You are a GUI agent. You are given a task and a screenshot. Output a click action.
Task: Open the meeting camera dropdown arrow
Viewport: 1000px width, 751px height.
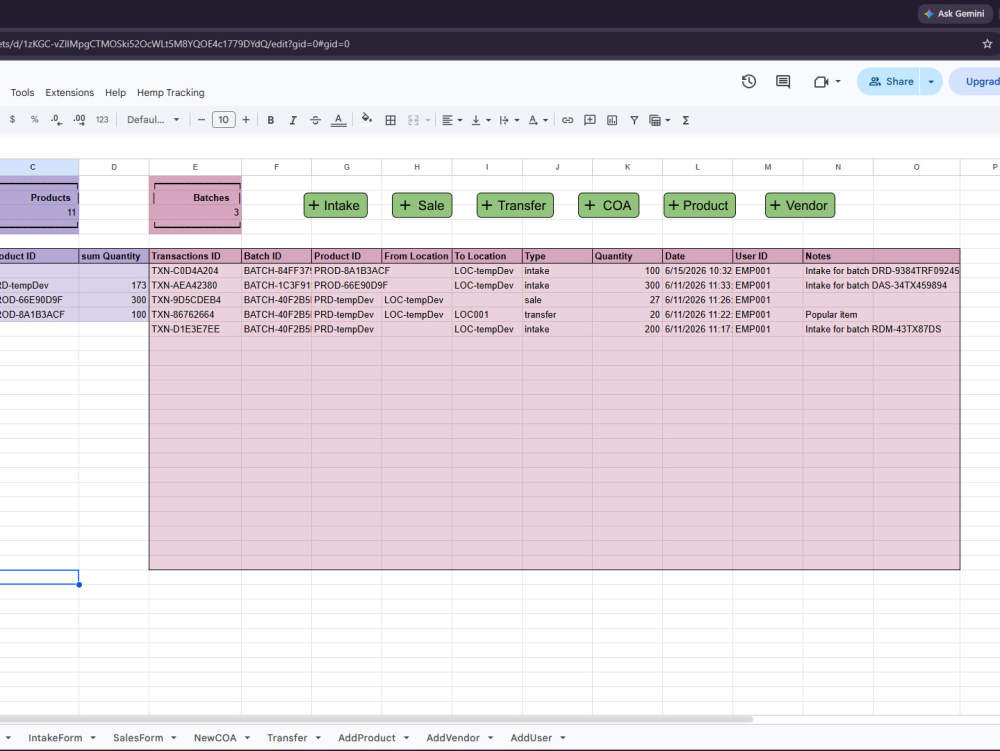coord(838,82)
